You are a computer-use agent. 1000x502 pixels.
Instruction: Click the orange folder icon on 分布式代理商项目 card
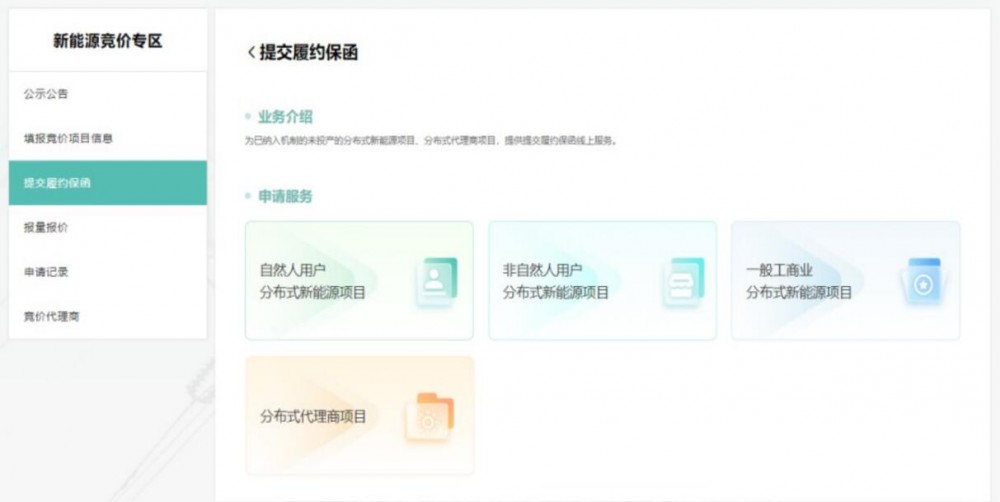tap(429, 416)
